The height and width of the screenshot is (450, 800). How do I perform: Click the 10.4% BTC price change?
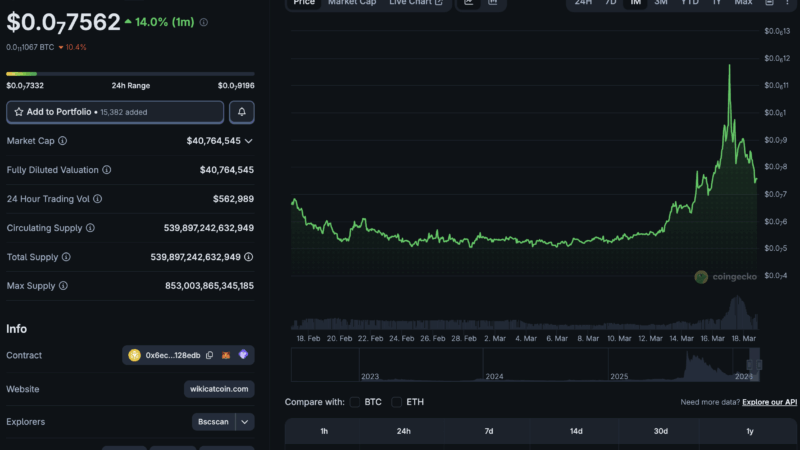click(72, 47)
